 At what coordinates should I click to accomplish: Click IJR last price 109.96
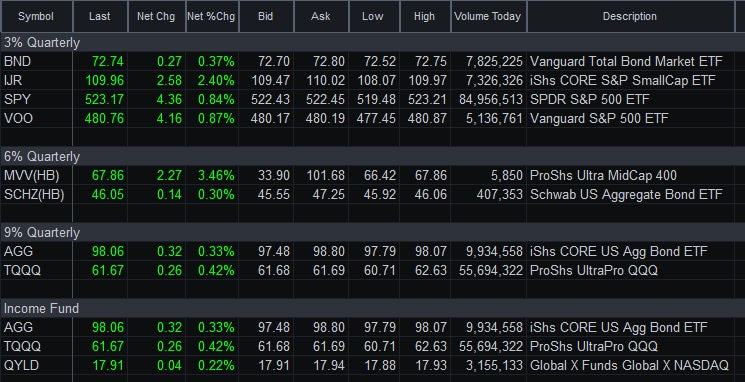pos(105,80)
